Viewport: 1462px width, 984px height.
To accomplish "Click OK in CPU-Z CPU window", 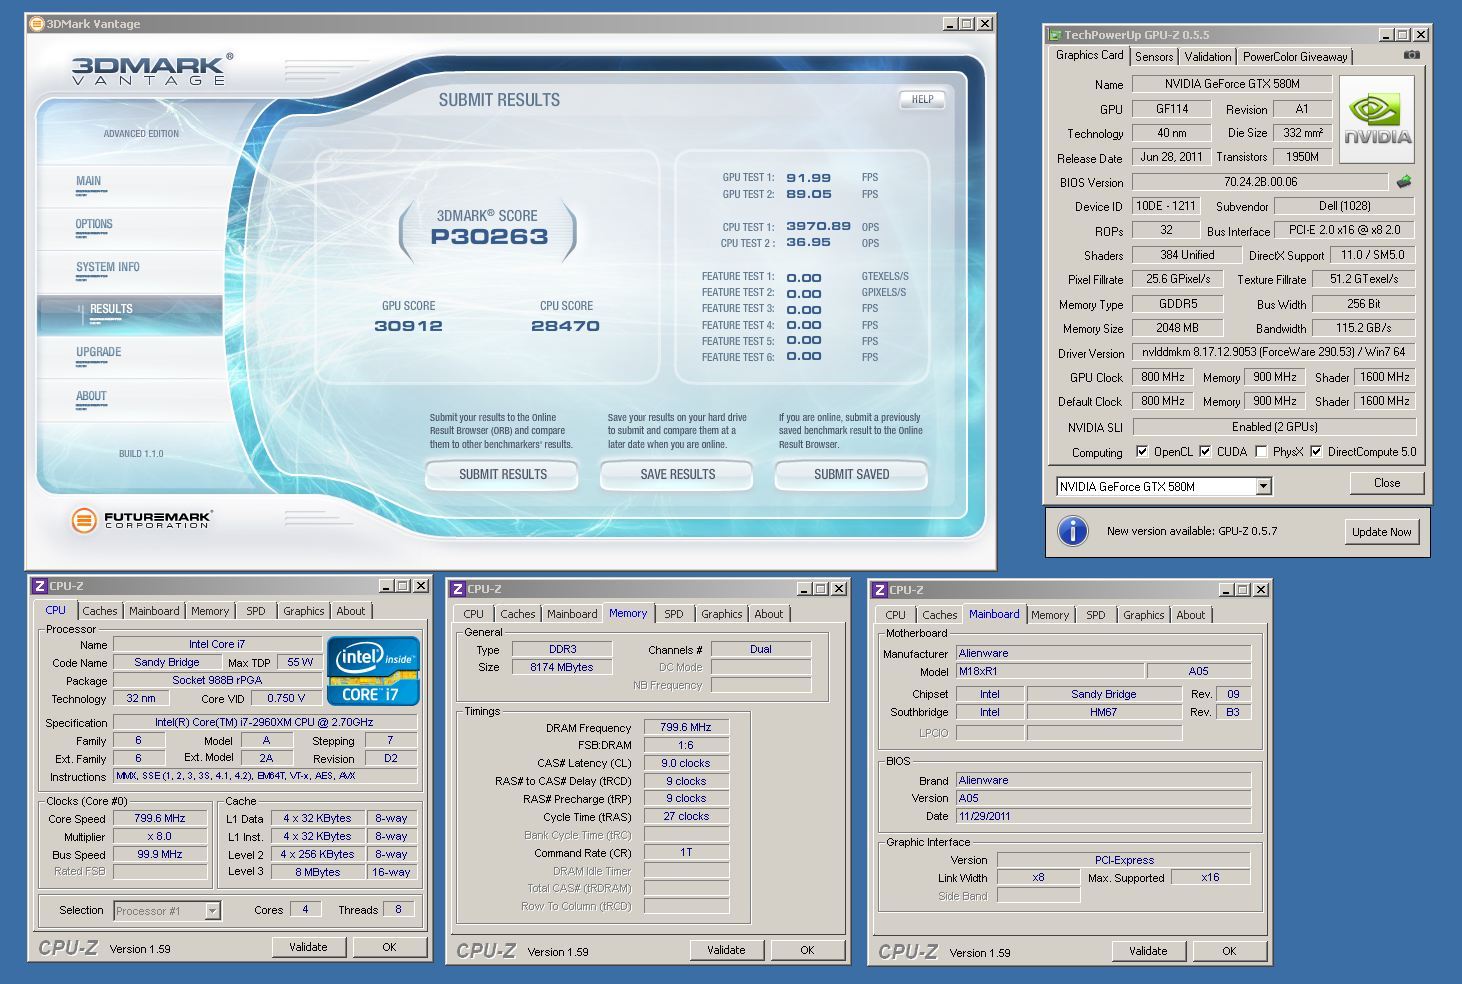I will [389, 947].
